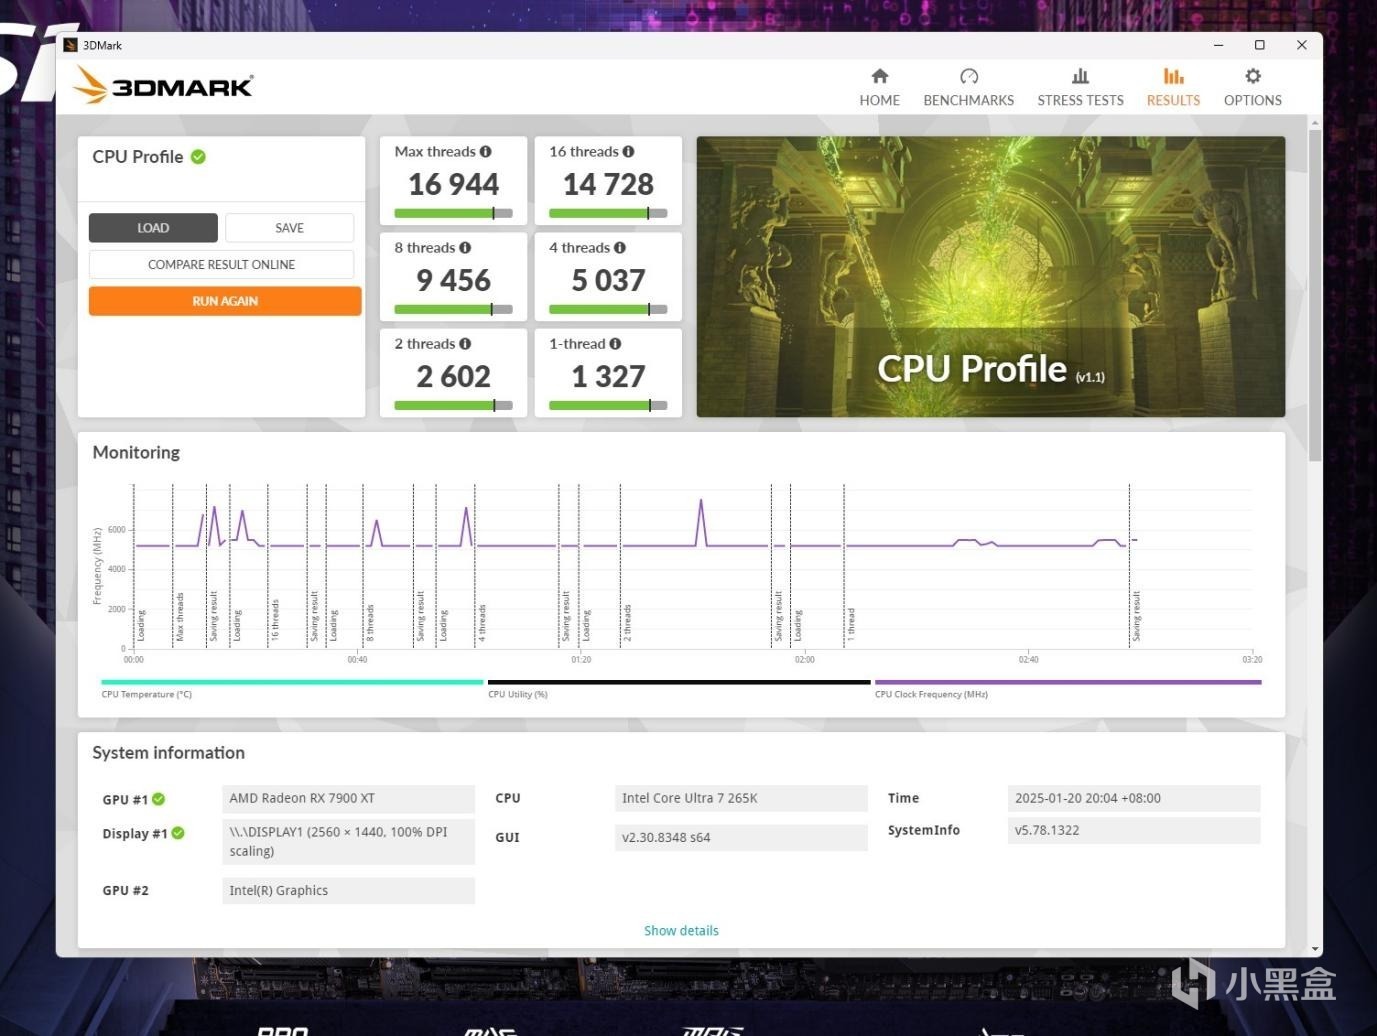Click the orange Results chart icon
The height and width of the screenshot is (1036, 1377).
(x=1174, y=76)
